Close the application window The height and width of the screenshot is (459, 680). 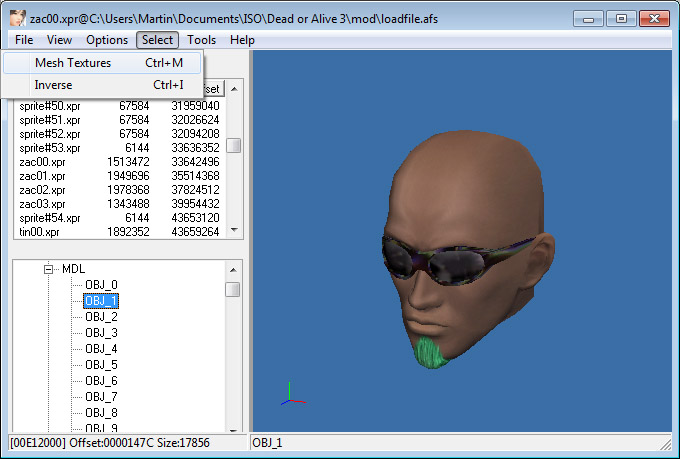click(x=654, y=19)
